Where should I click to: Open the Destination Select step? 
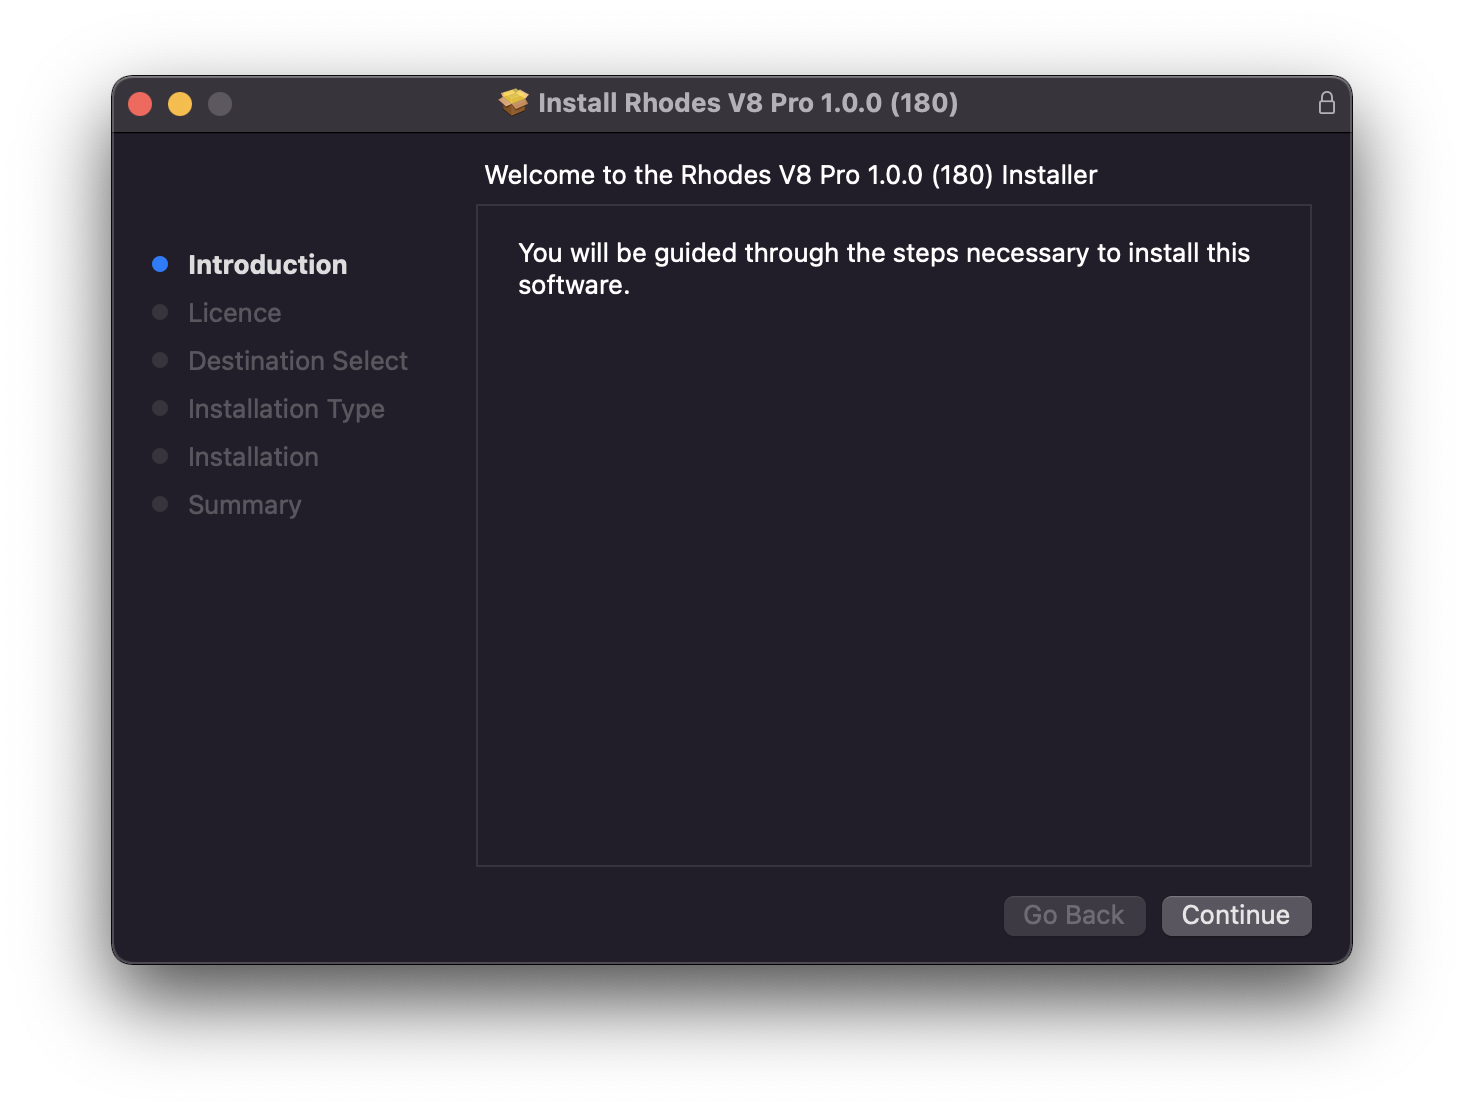pos(298,361)
